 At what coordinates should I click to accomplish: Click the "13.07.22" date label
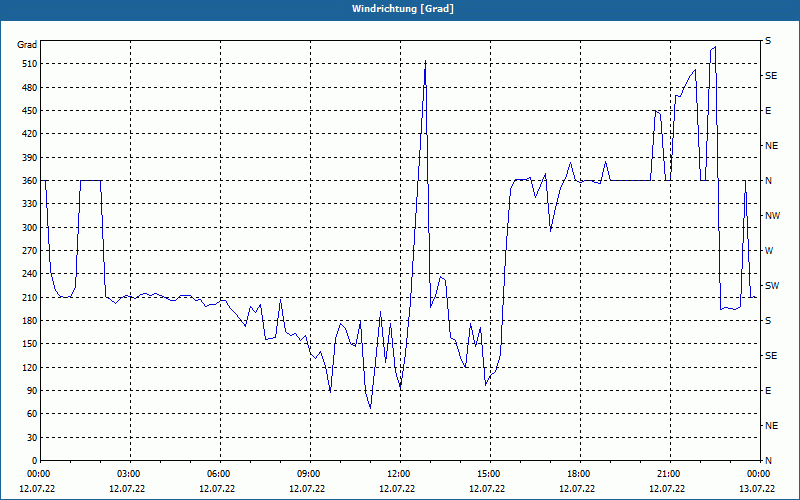[x=757, y=489]
